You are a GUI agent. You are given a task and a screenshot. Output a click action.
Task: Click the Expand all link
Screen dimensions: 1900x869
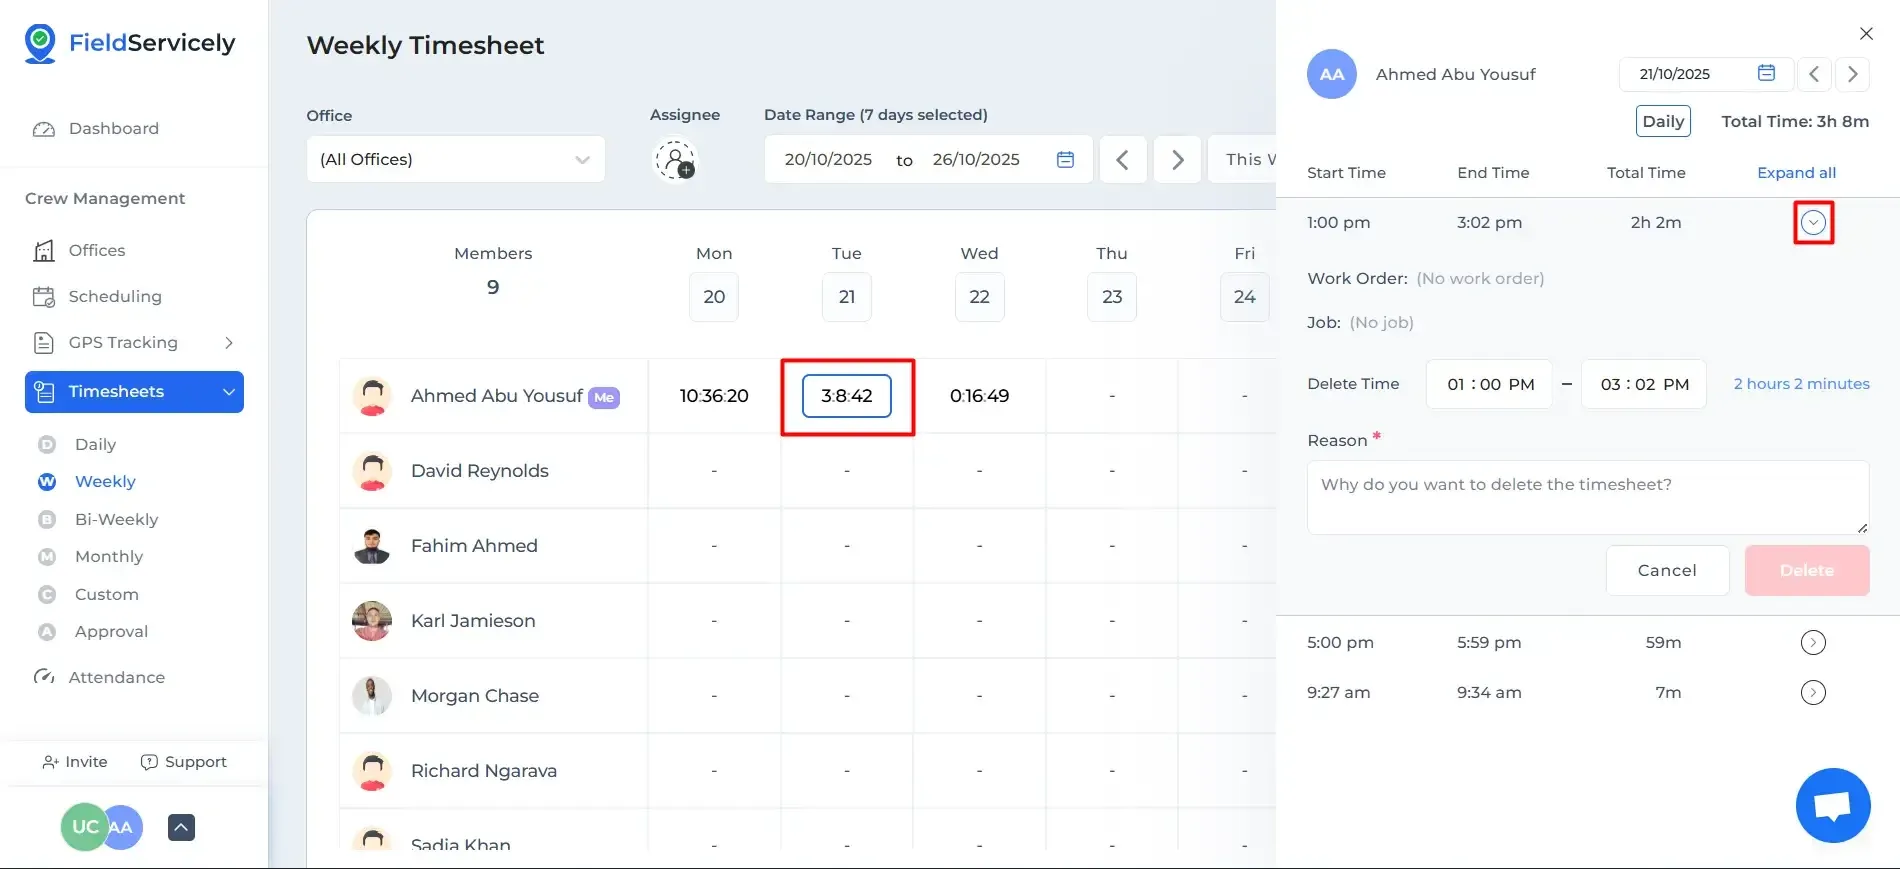(1796, 173)
